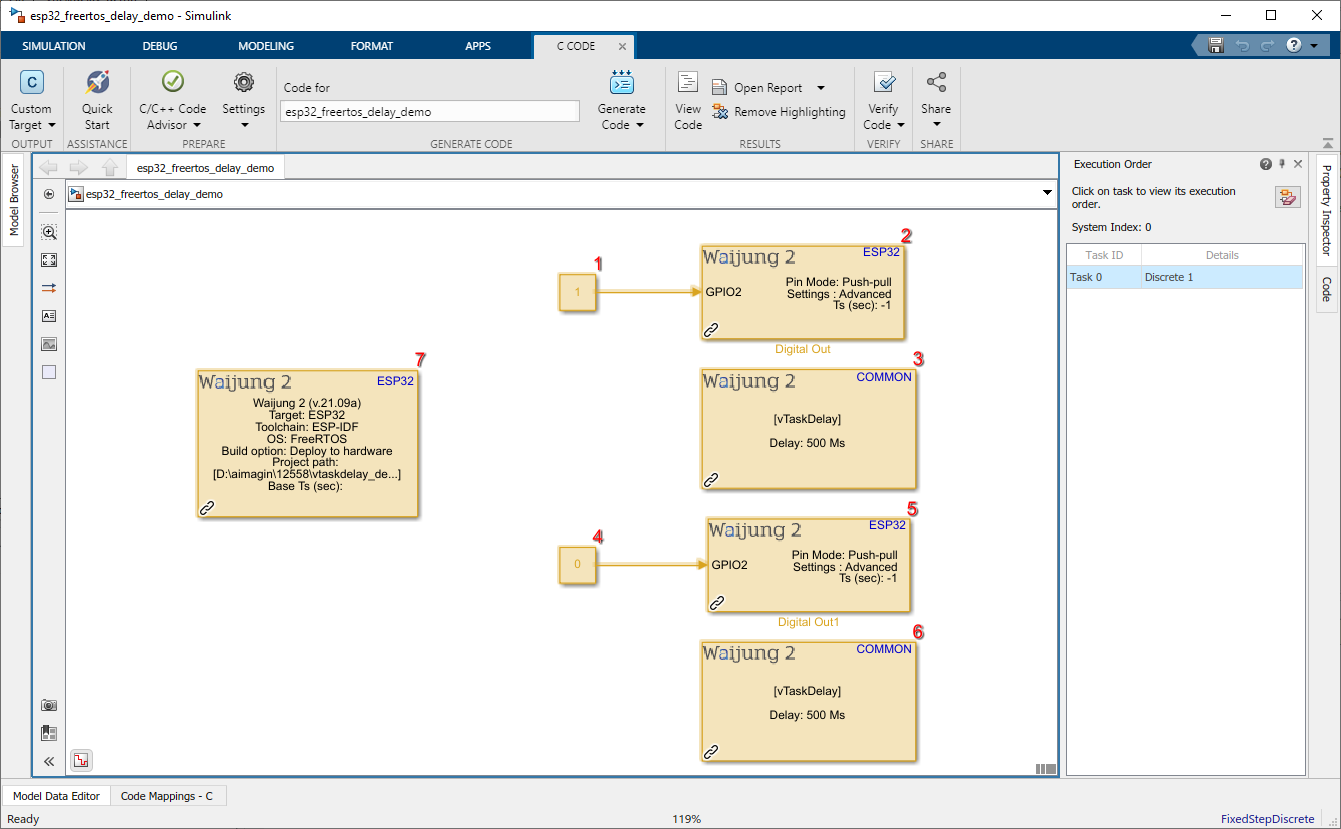Select the Digital Out GPIO2 block

(x=803, y=292)
